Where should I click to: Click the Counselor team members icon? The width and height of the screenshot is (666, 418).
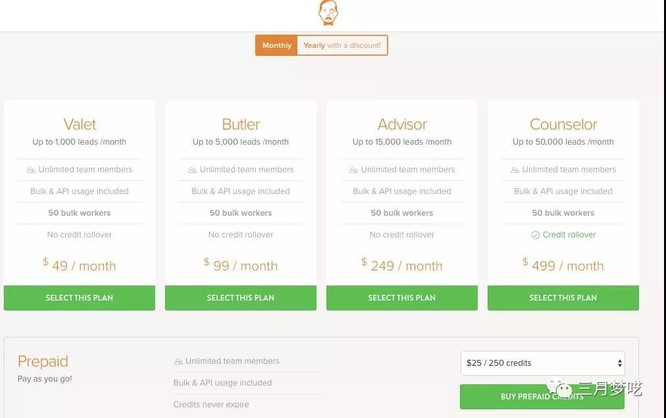pyautogui.click(x=515, y=170)
